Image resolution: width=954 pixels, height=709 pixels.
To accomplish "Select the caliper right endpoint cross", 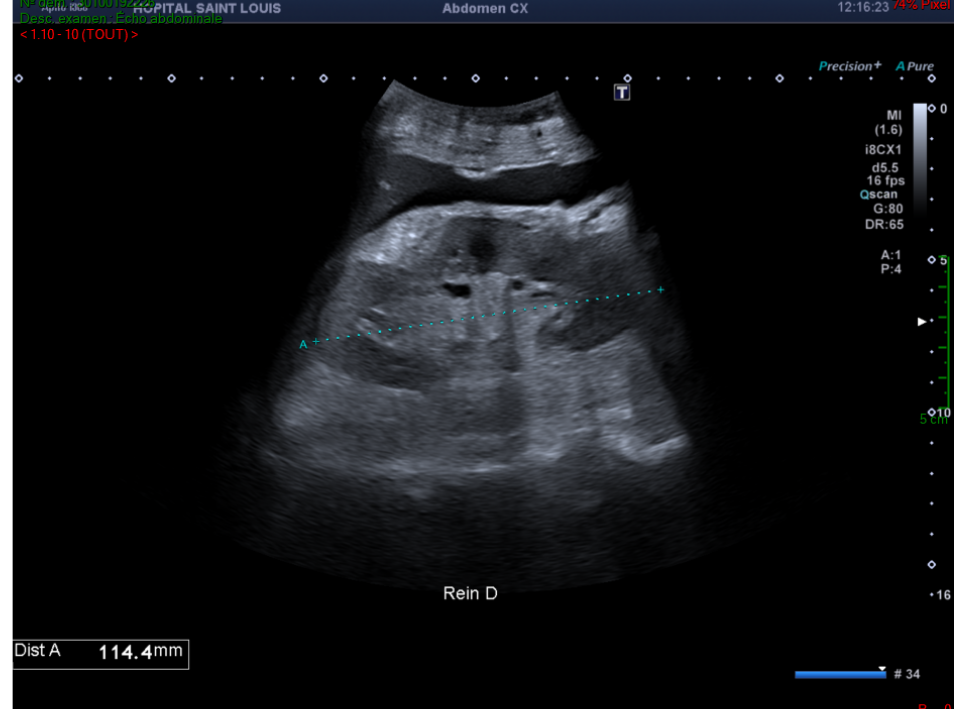I will pyautogui.click(x=660, y=290).
